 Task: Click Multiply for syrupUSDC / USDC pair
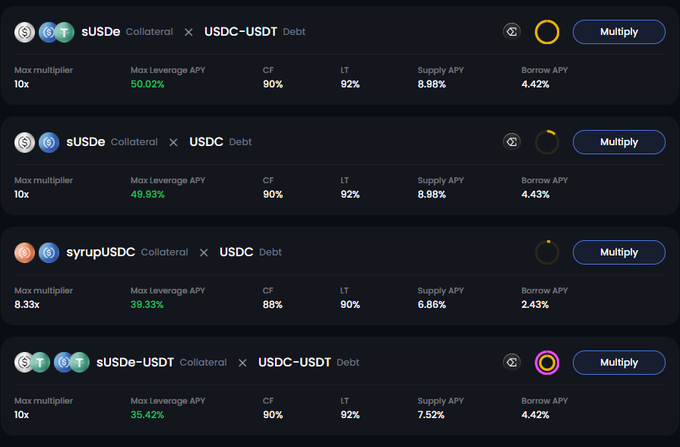(618, 252)
